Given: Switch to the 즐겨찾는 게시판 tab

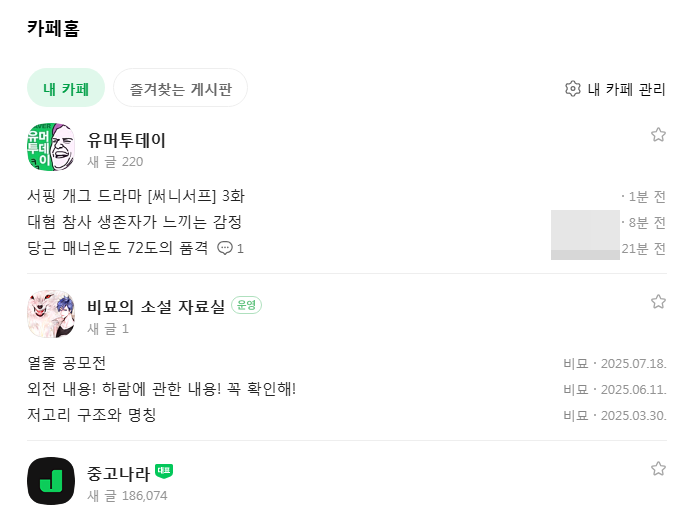Looking at the screenshot, I should 180,88.
